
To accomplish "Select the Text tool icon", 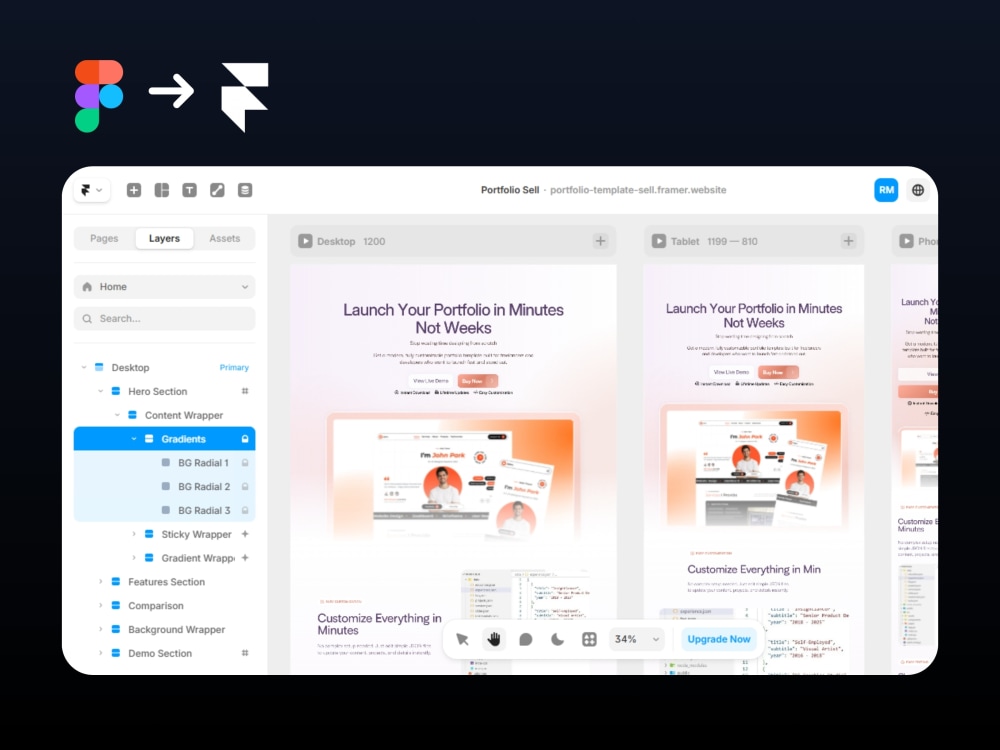I will point(189,190).
